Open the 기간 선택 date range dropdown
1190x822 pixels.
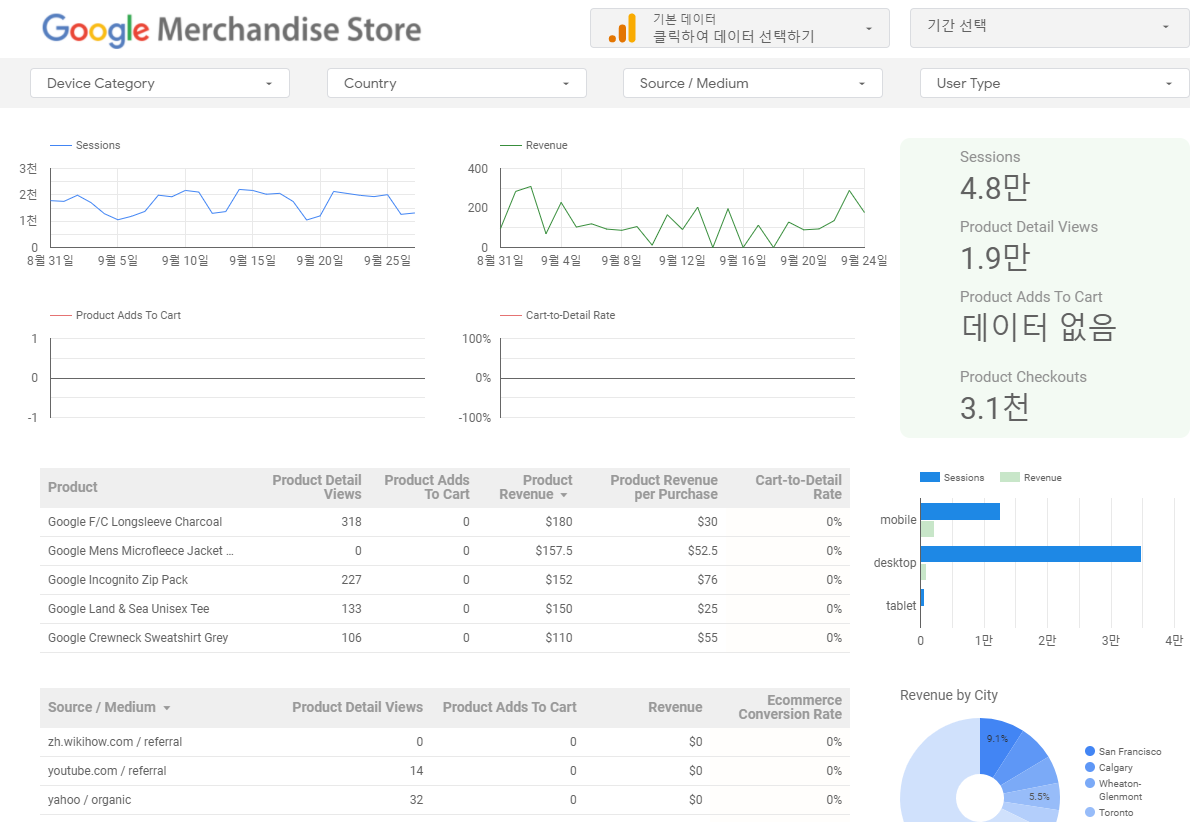[x=1050, y=28]
